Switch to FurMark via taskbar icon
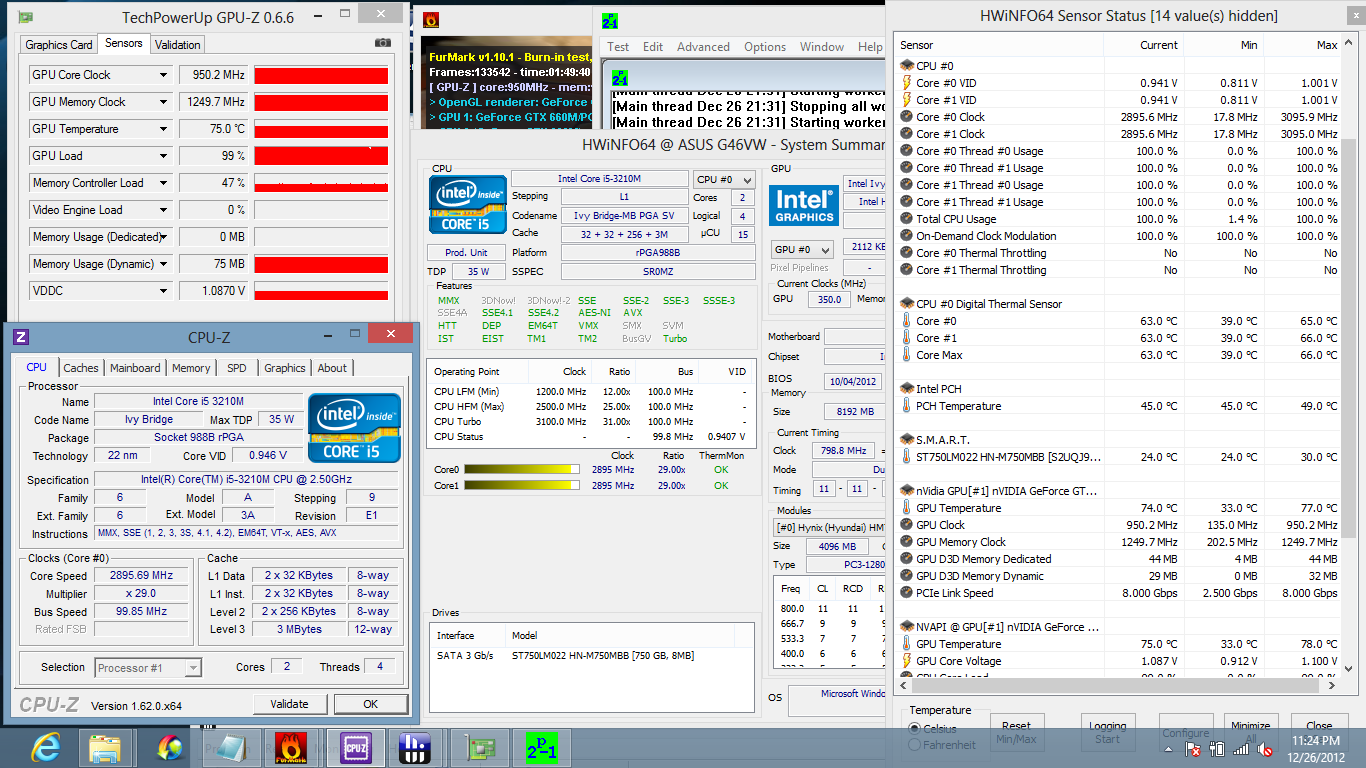The height and width of the screenshot is (768, 1366). tap(291, 747)
